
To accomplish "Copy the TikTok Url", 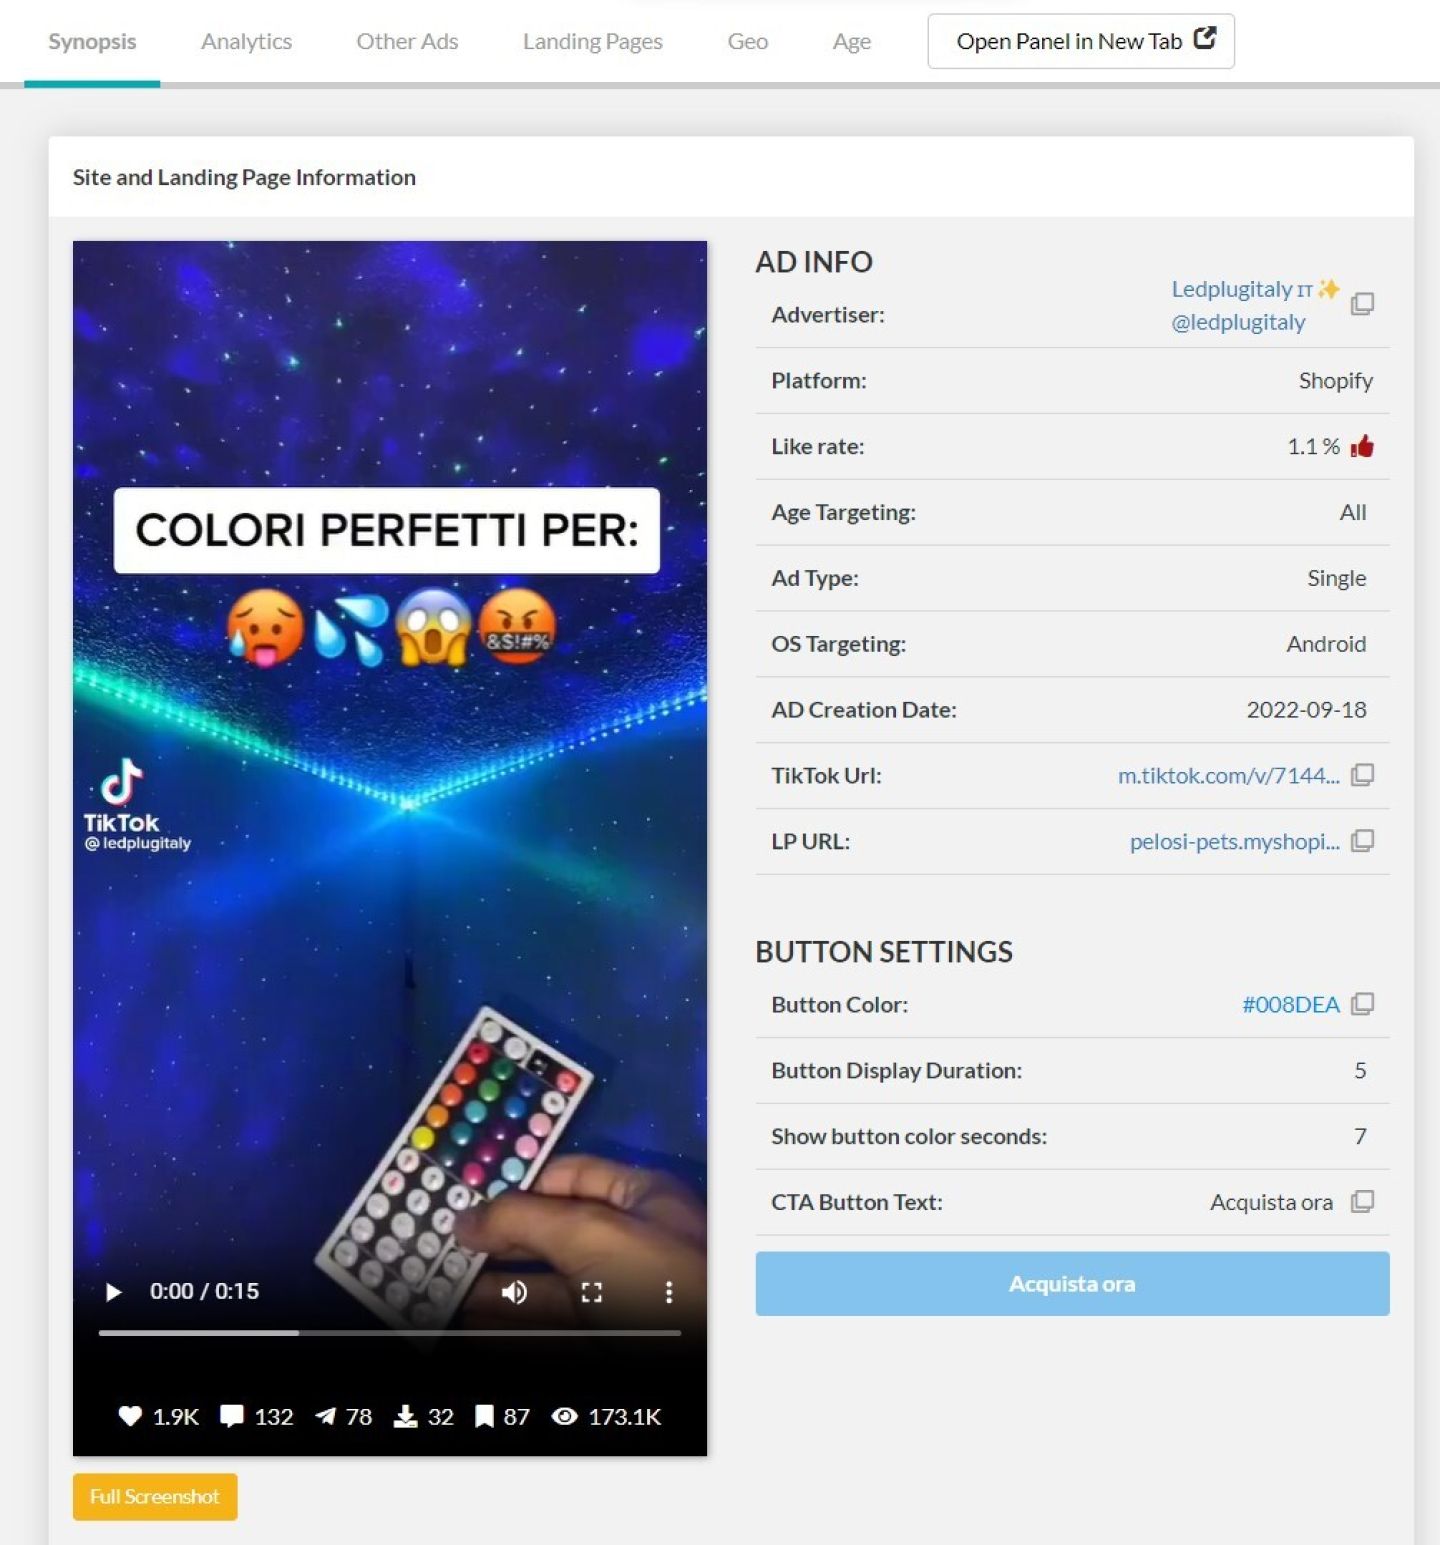I will click(x=1362, y=775).
